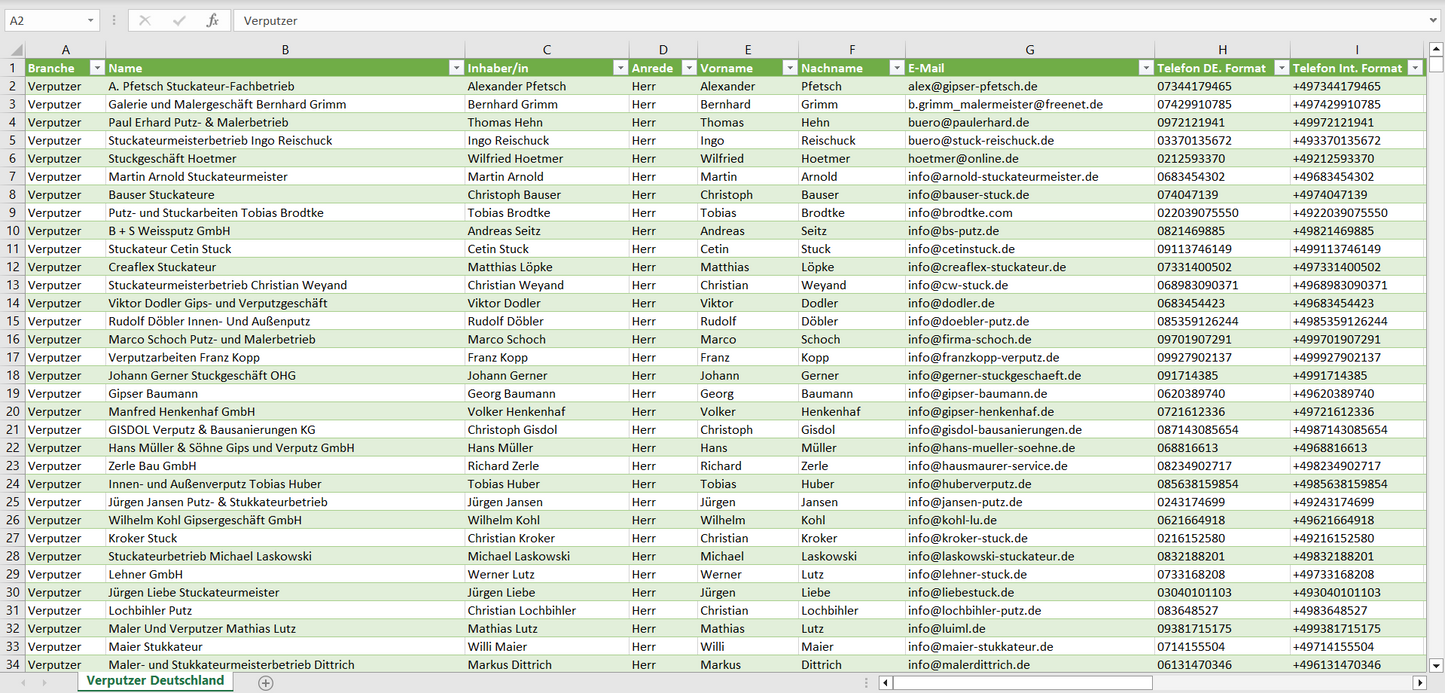The width and height of the screenshot is (1445, 693).
Task: Open the Anrede column filter dropdown
Action: (688, 68)
